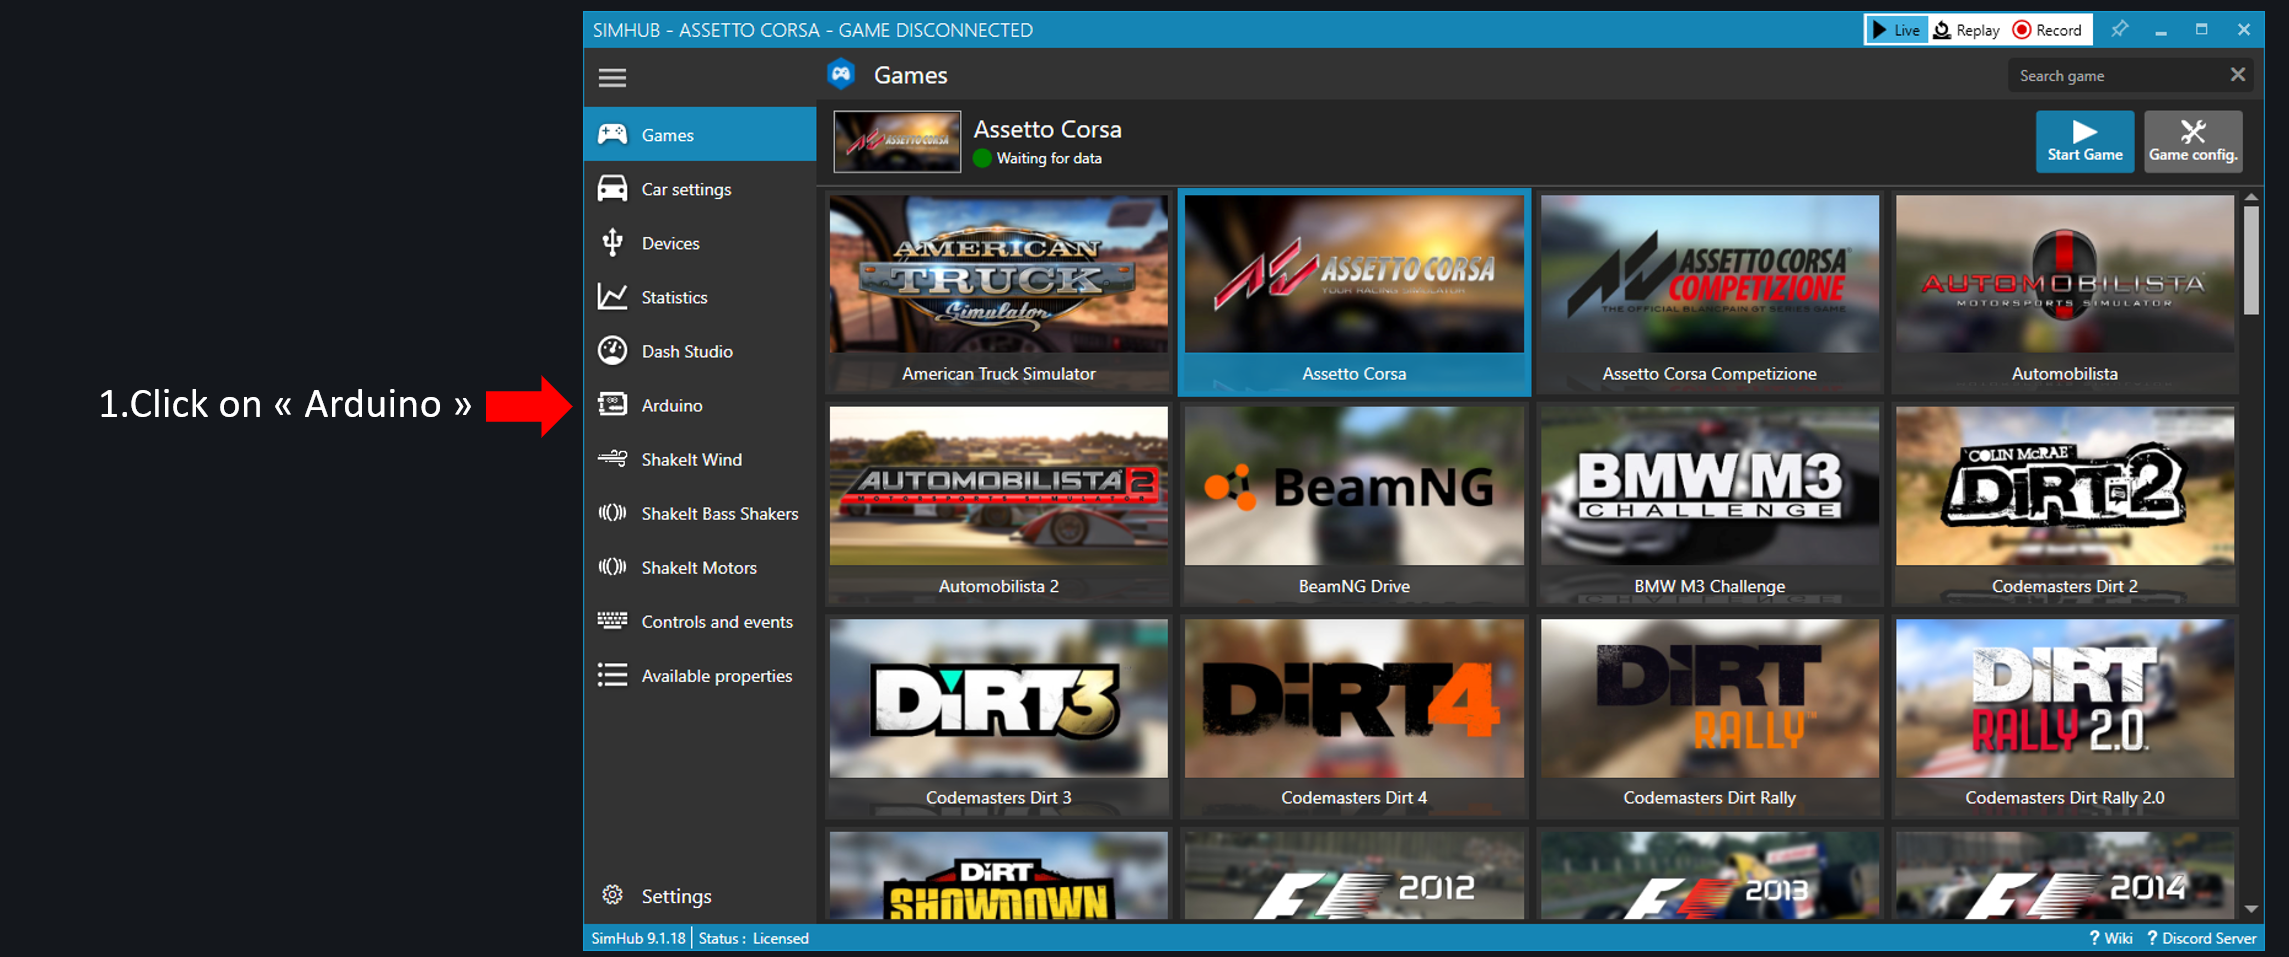
Task: Switch to Replay mode
Action: click(1967, 30)
